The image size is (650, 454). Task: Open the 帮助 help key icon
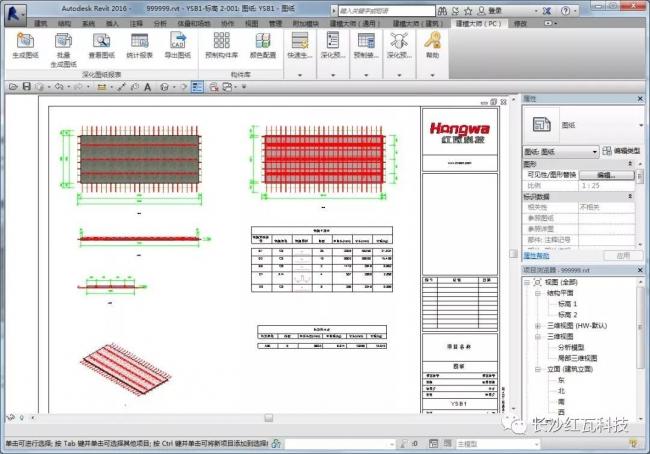click(x=432, y=42)
